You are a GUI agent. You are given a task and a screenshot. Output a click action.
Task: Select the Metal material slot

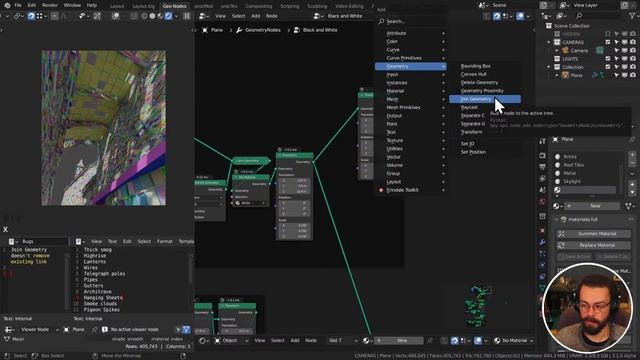click(x=586, y=173)
